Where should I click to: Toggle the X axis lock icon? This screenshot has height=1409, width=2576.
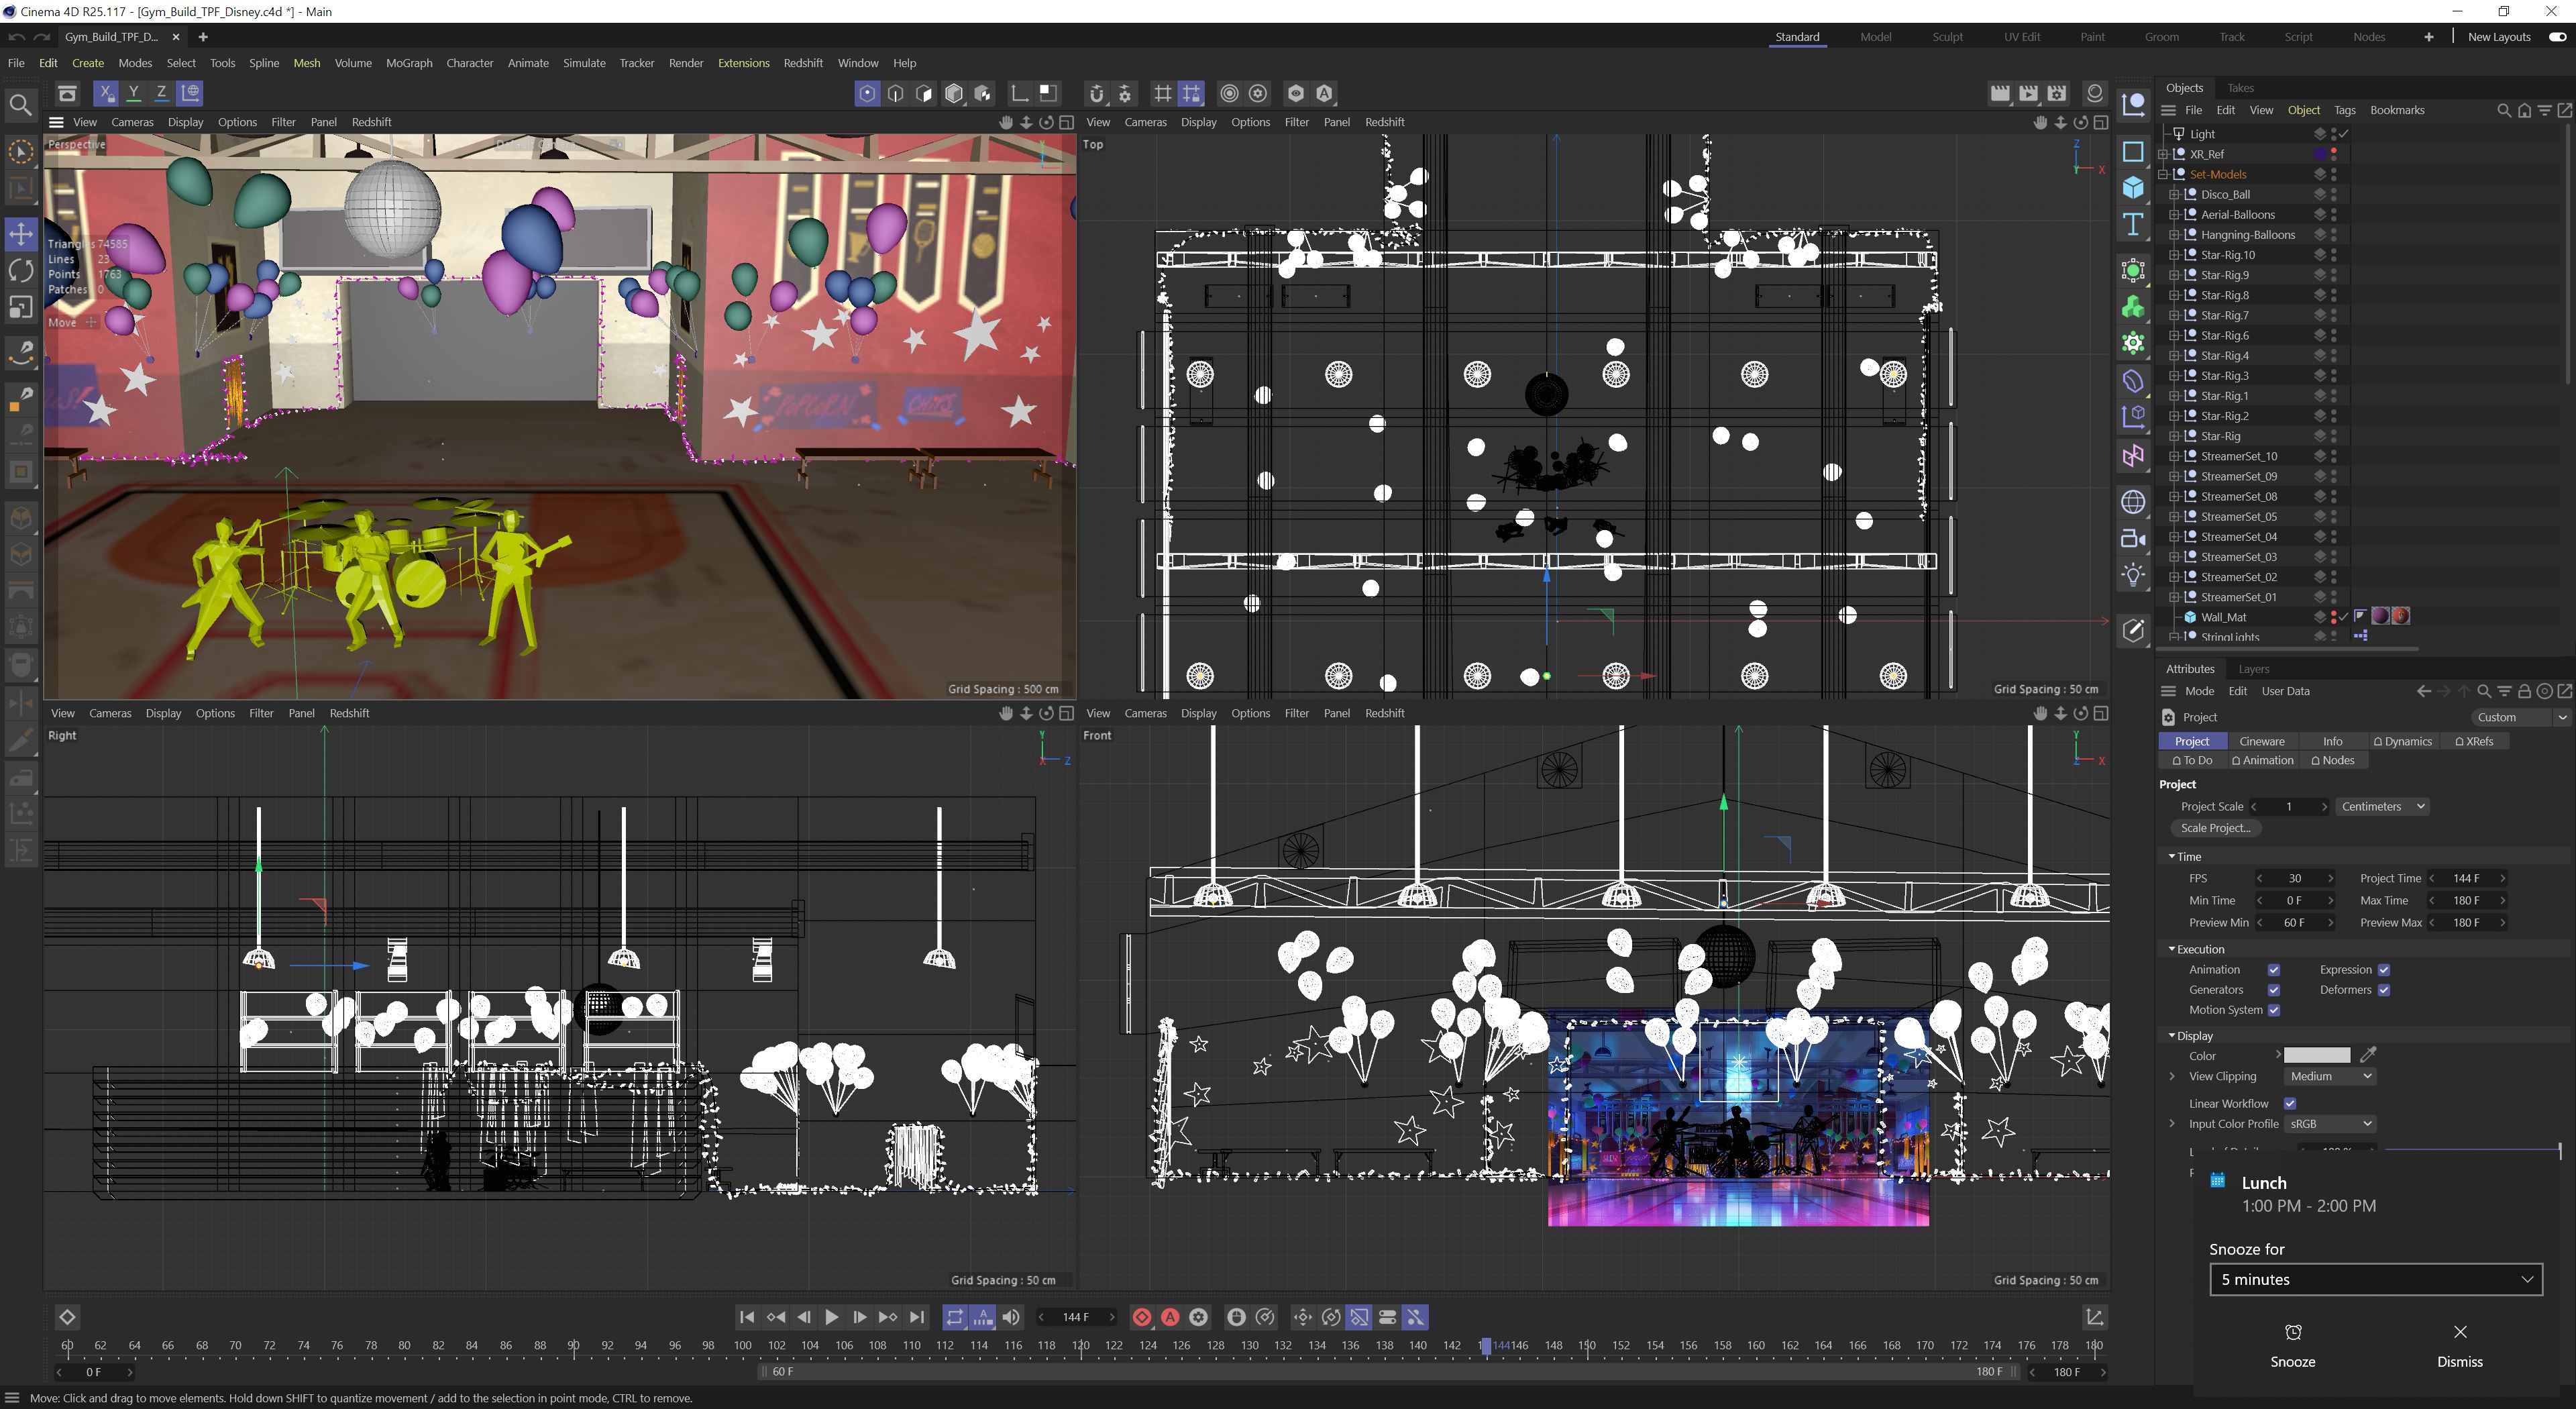tap(105, 93)
